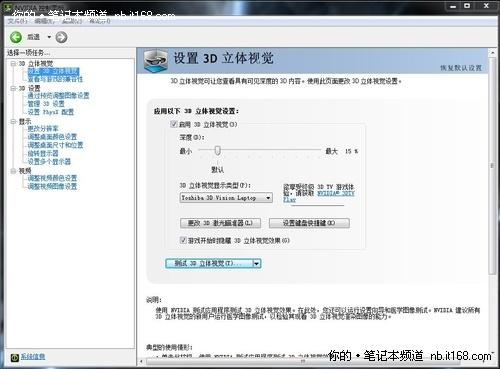
Task: Click the gray Forward arrow icon
Action: [61, 37]
